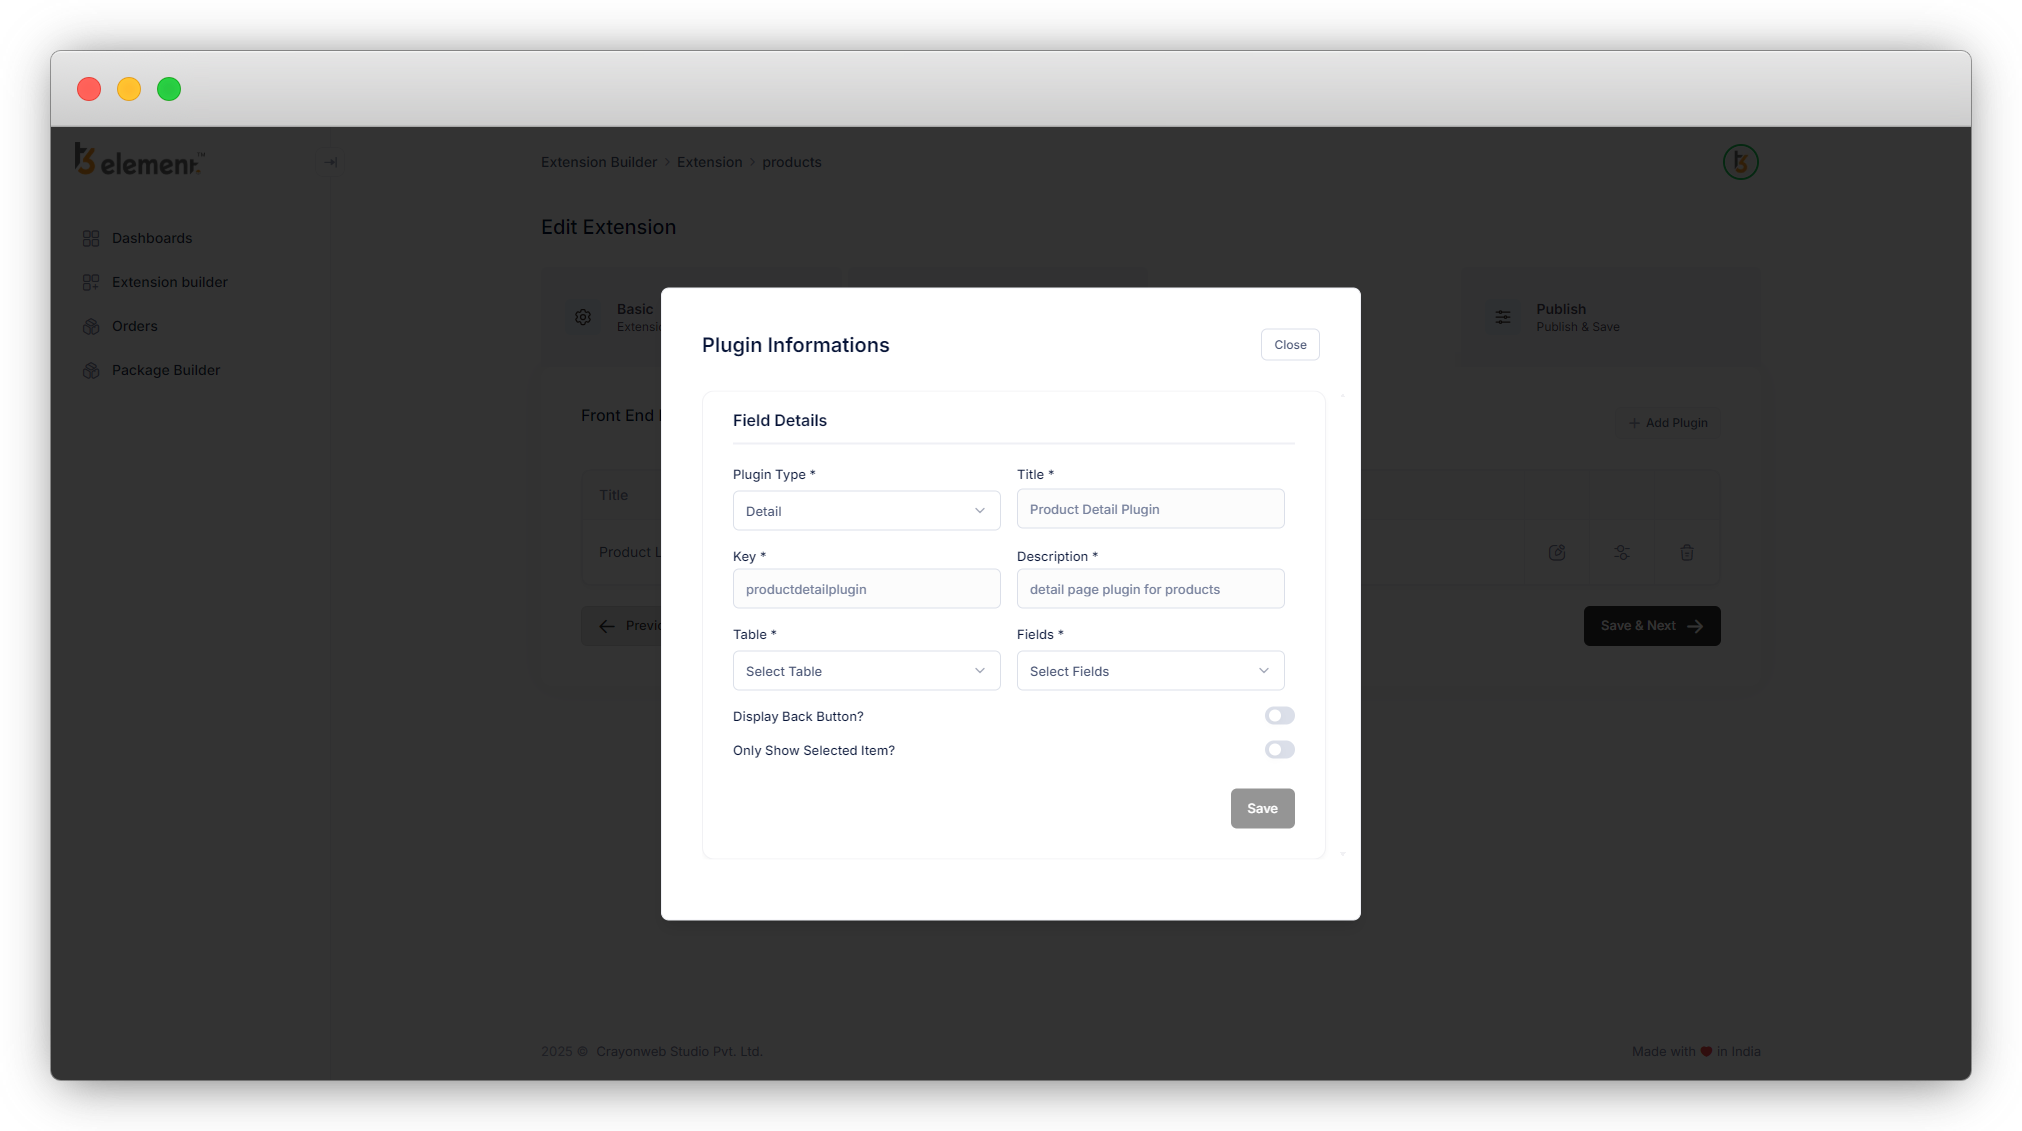Click the plugin settings sliders icon

1621,553
